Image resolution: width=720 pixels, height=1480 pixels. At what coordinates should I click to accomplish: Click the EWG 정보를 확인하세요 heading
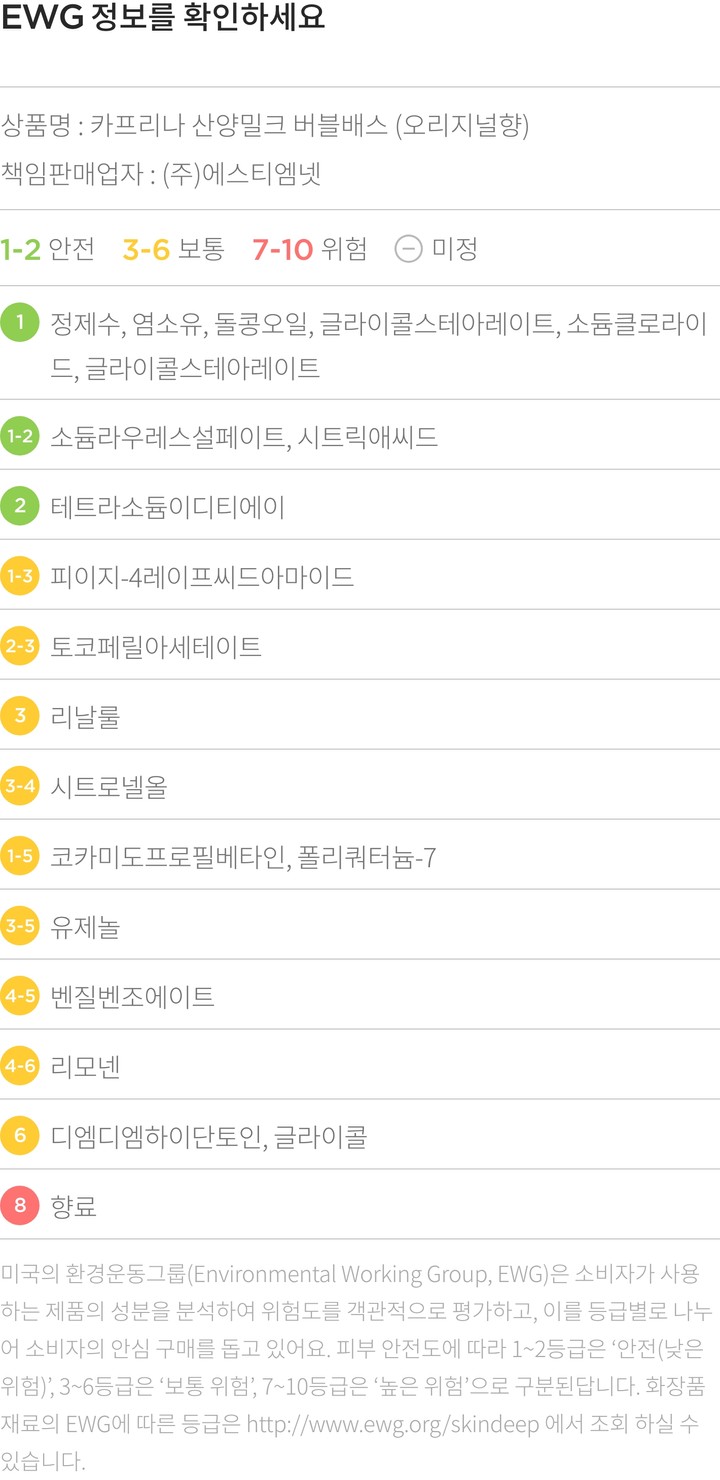(x=164, y=20)
